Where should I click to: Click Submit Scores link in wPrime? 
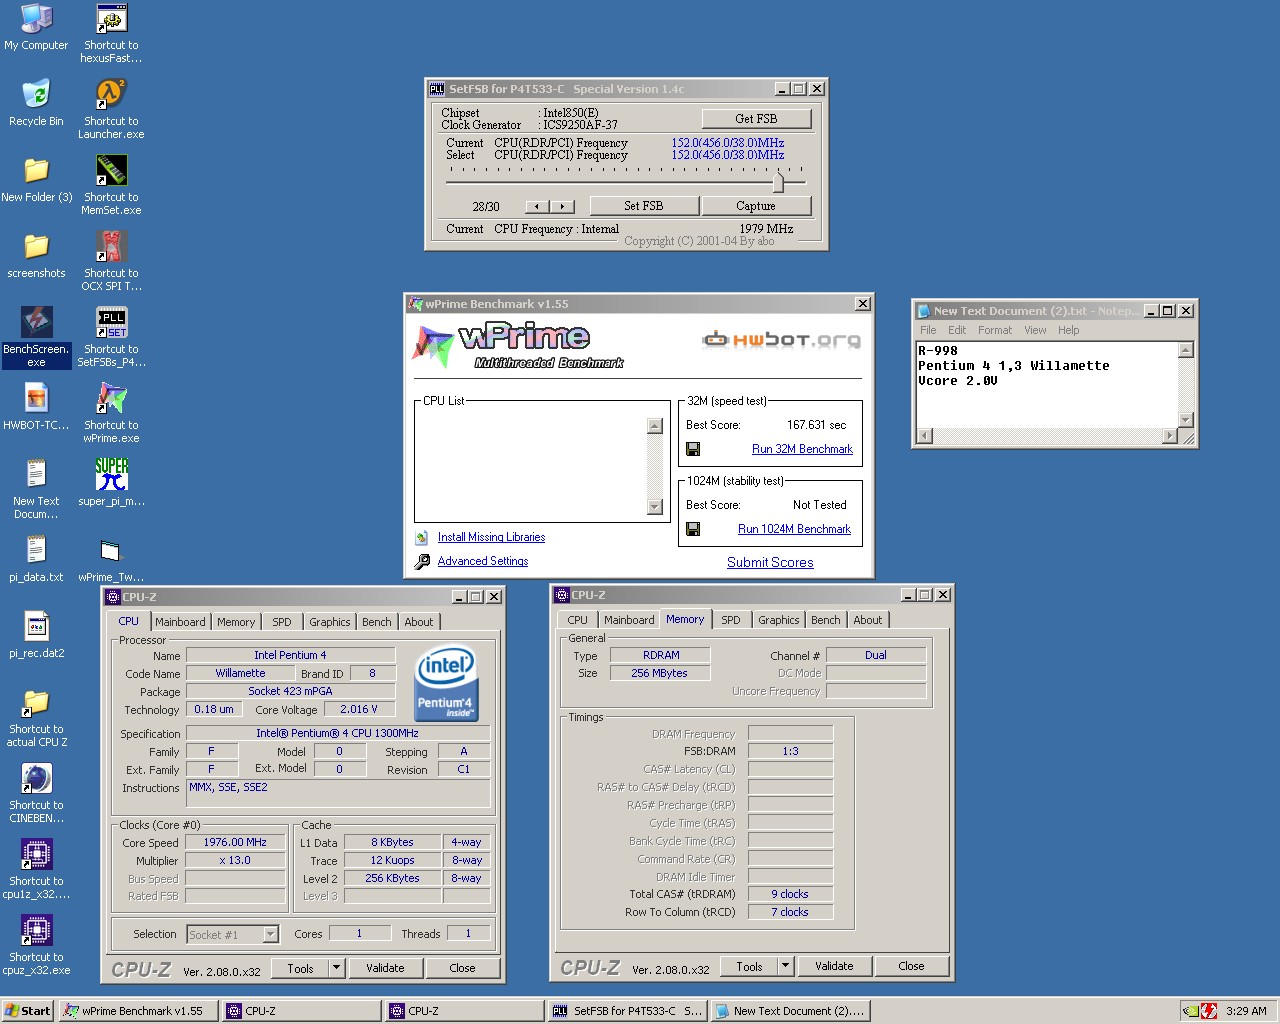[x=770, y=562]
